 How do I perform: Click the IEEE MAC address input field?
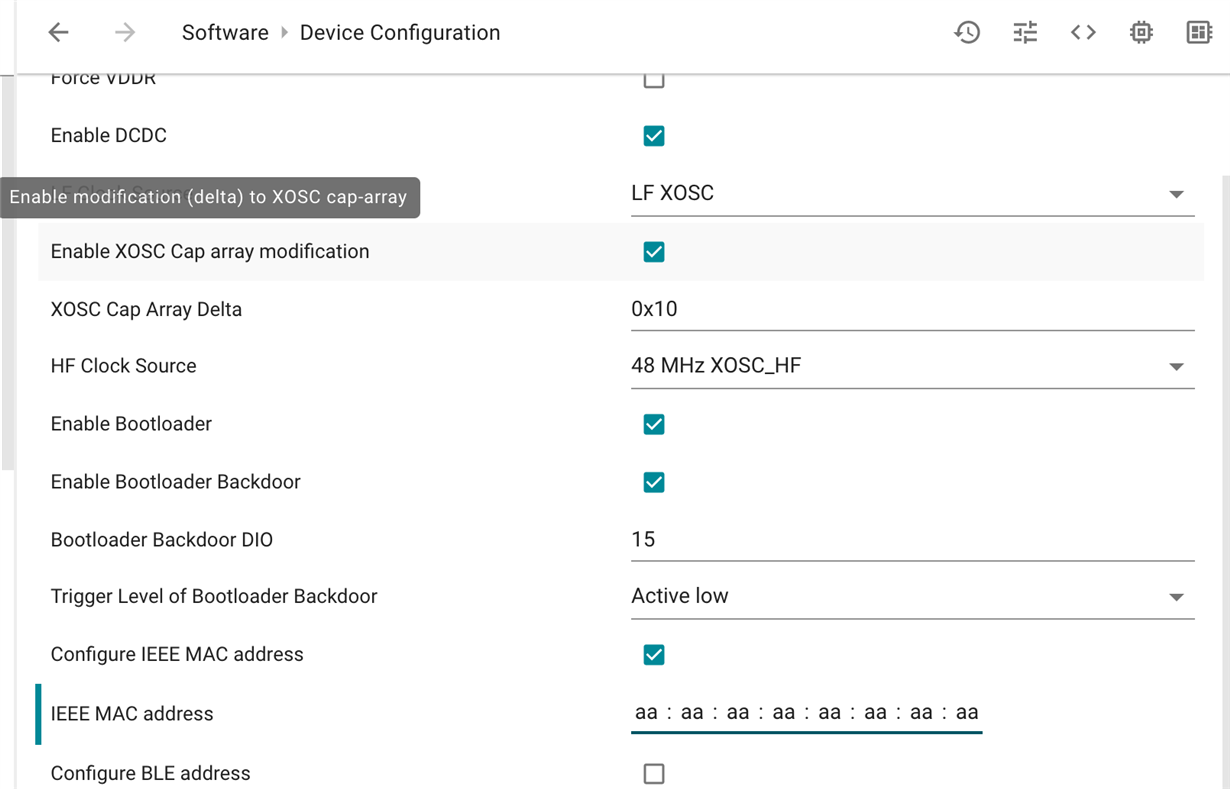(x=806, y=713)
